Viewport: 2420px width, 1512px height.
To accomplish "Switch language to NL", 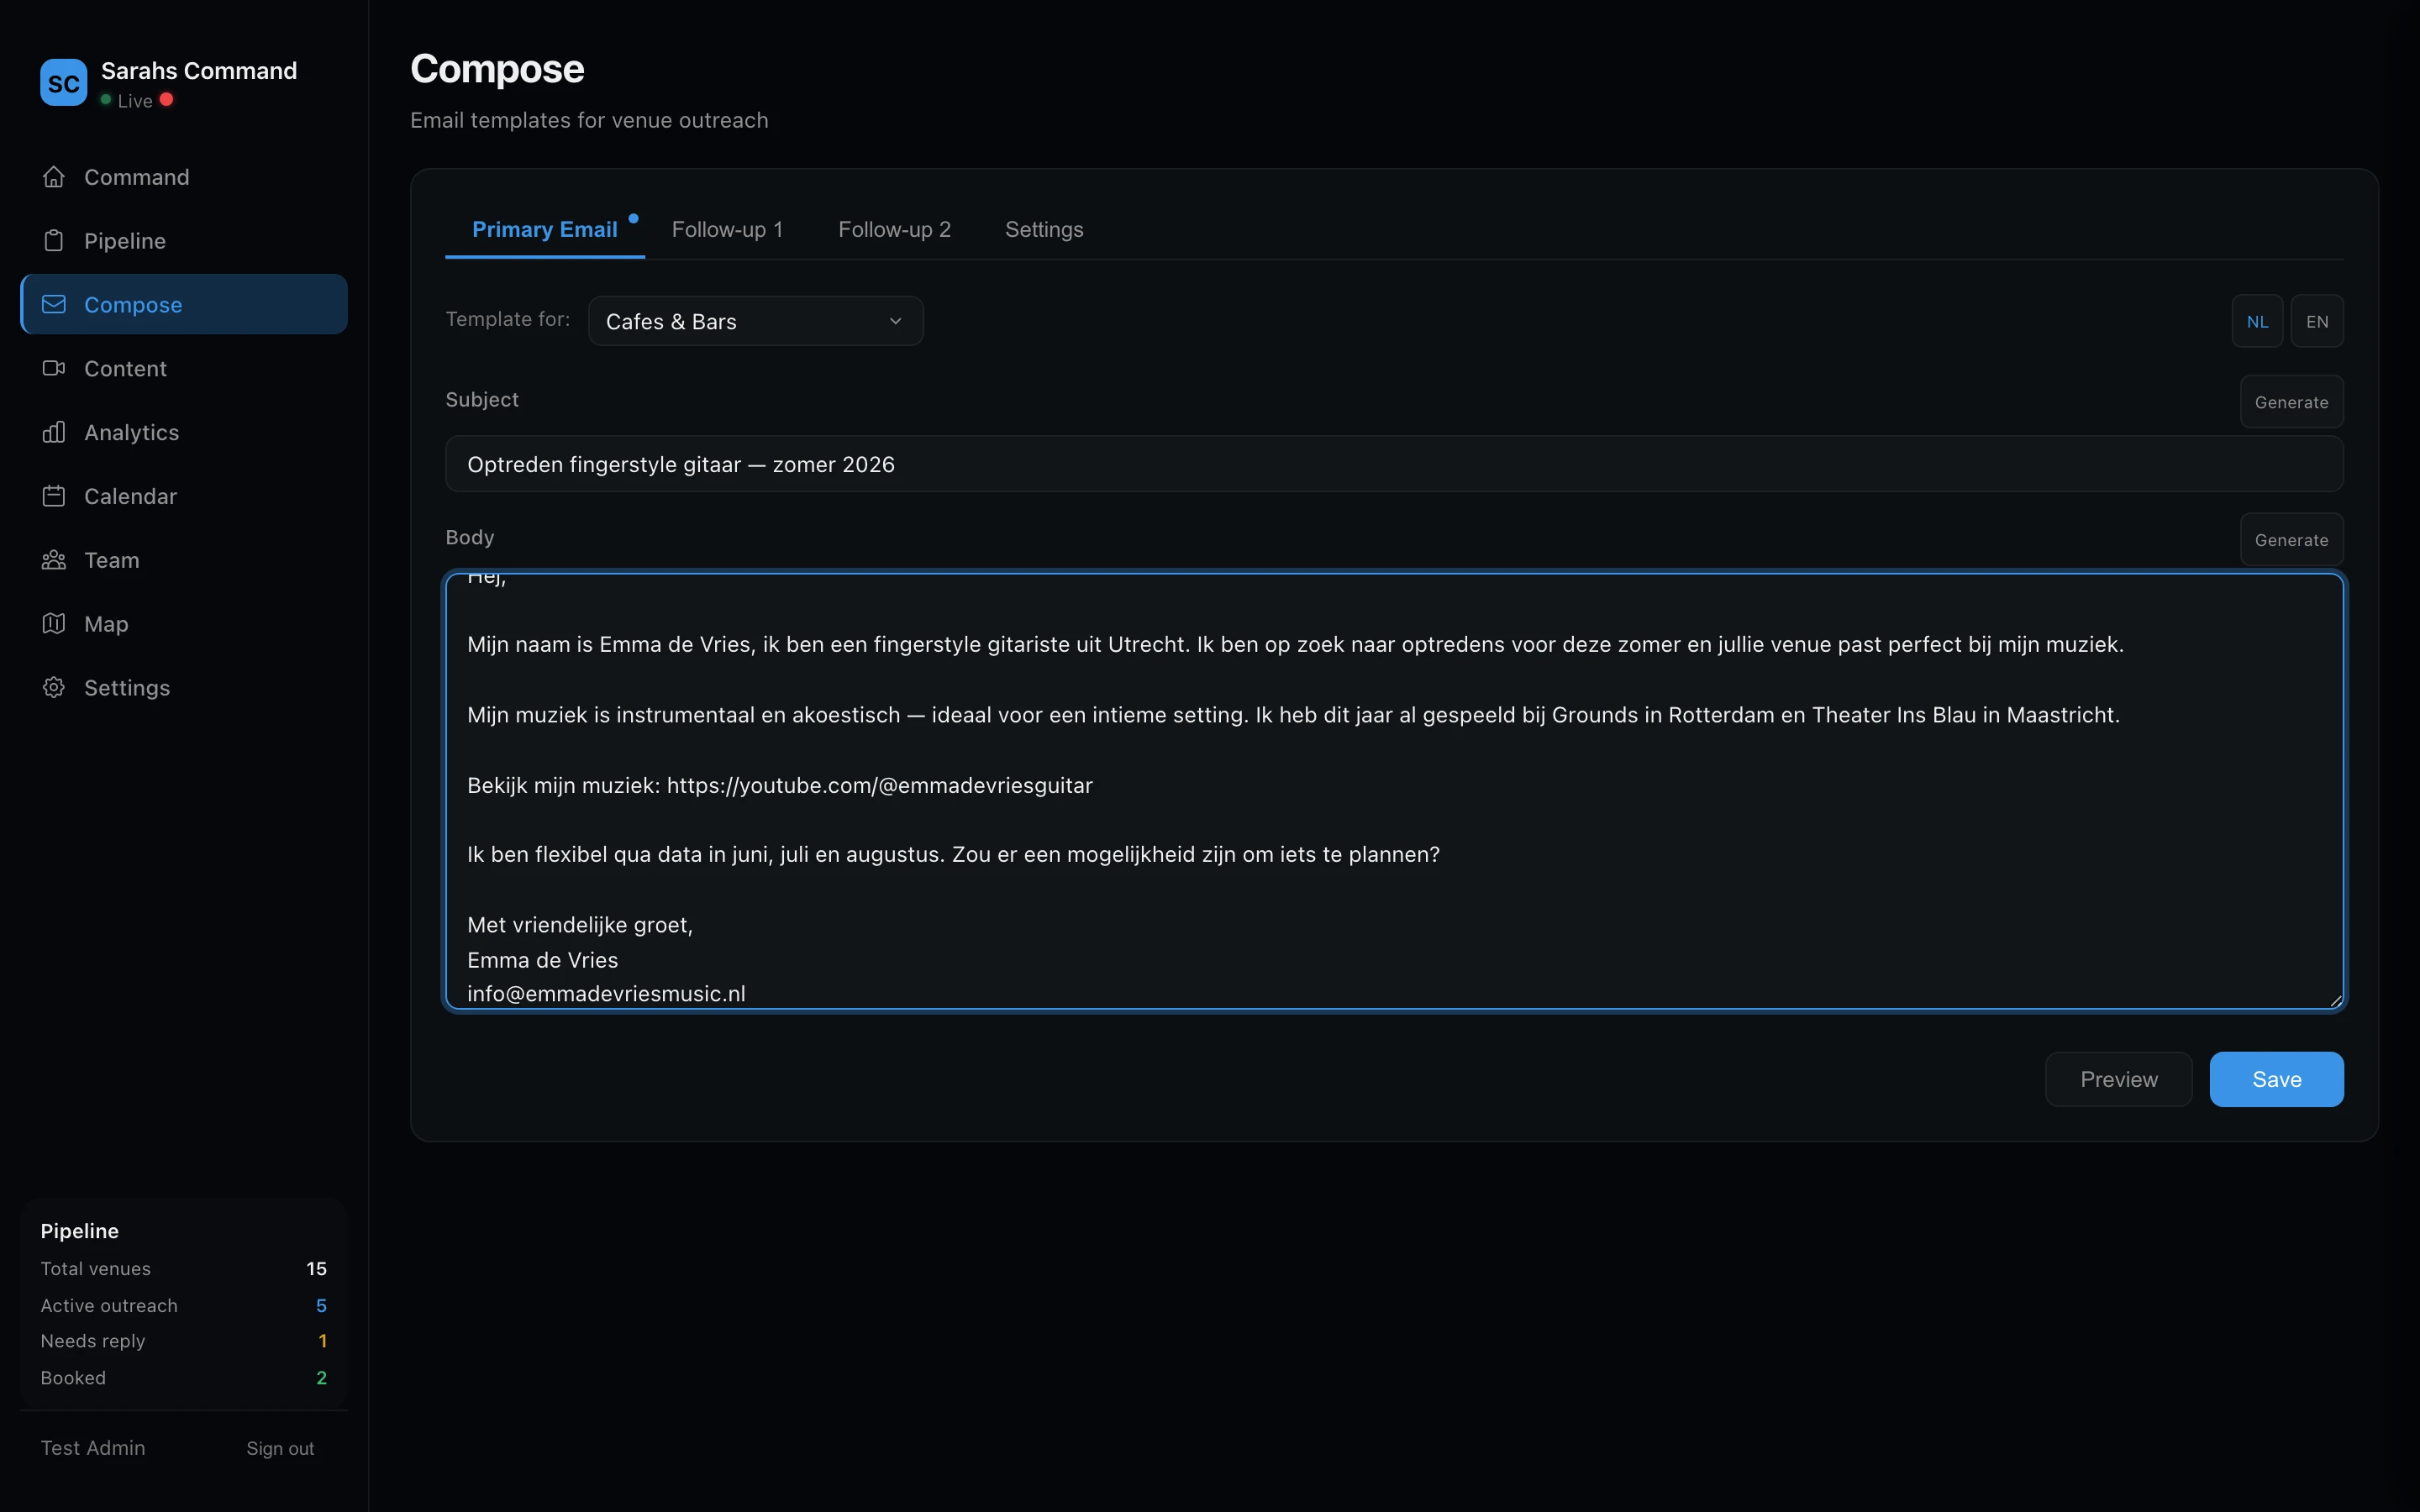I will click(2257, 321).
